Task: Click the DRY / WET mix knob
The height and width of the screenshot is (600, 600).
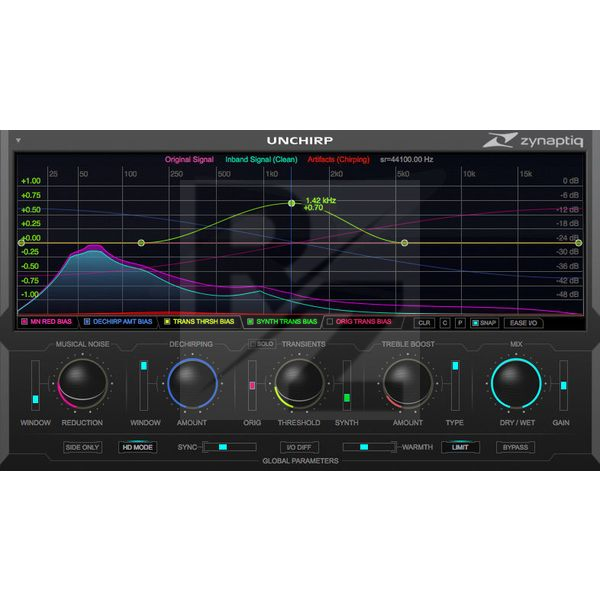Action: coord(516,384)
